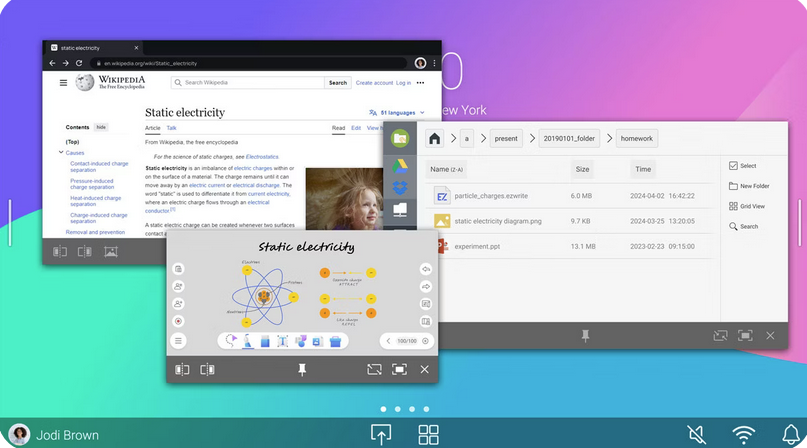
Task: Pick the text box tool on whiteboard
Action: (x=282, y=341)
